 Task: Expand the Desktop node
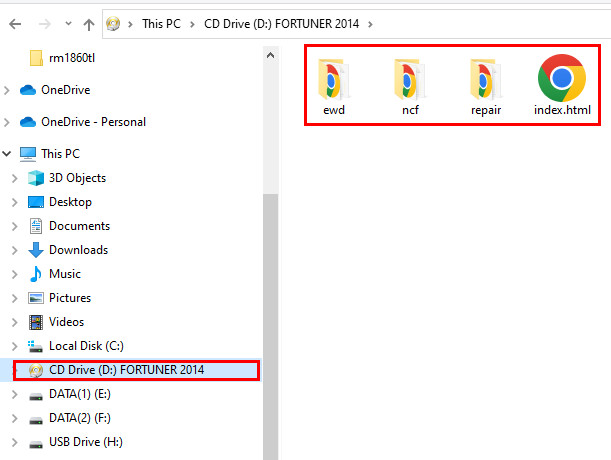[x=15, y=203]
